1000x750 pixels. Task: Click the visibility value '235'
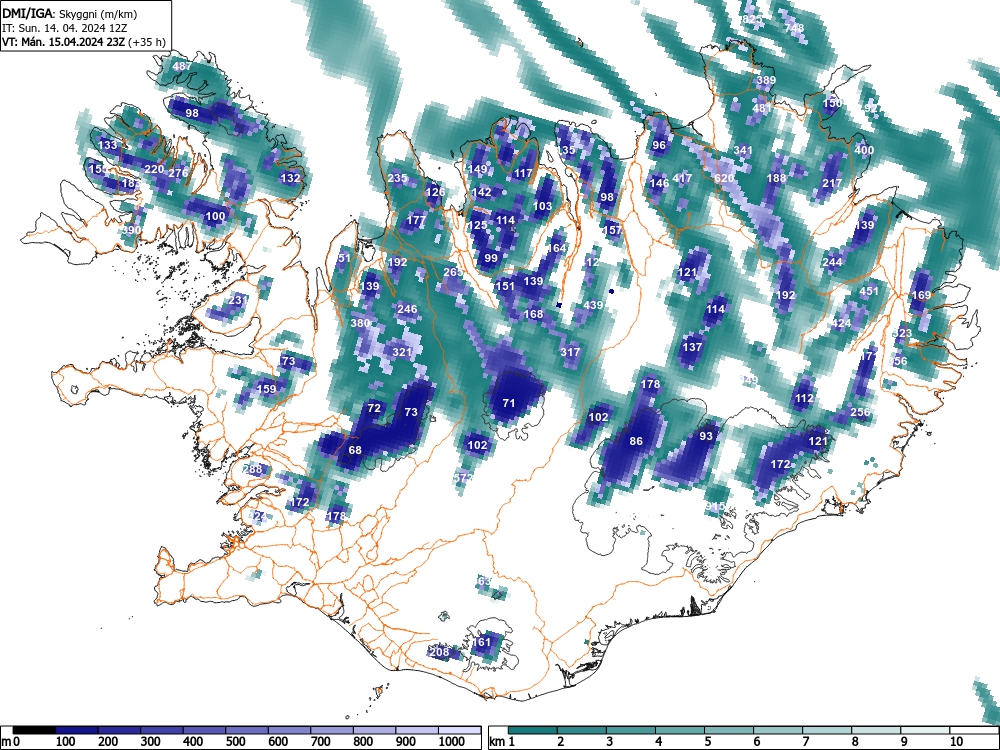(x=397, y=178)
